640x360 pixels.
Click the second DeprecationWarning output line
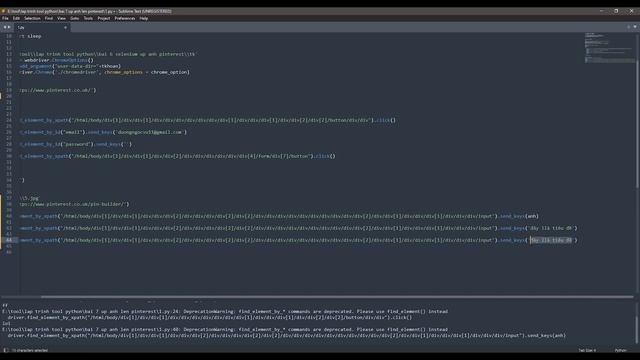coord(225,329)
